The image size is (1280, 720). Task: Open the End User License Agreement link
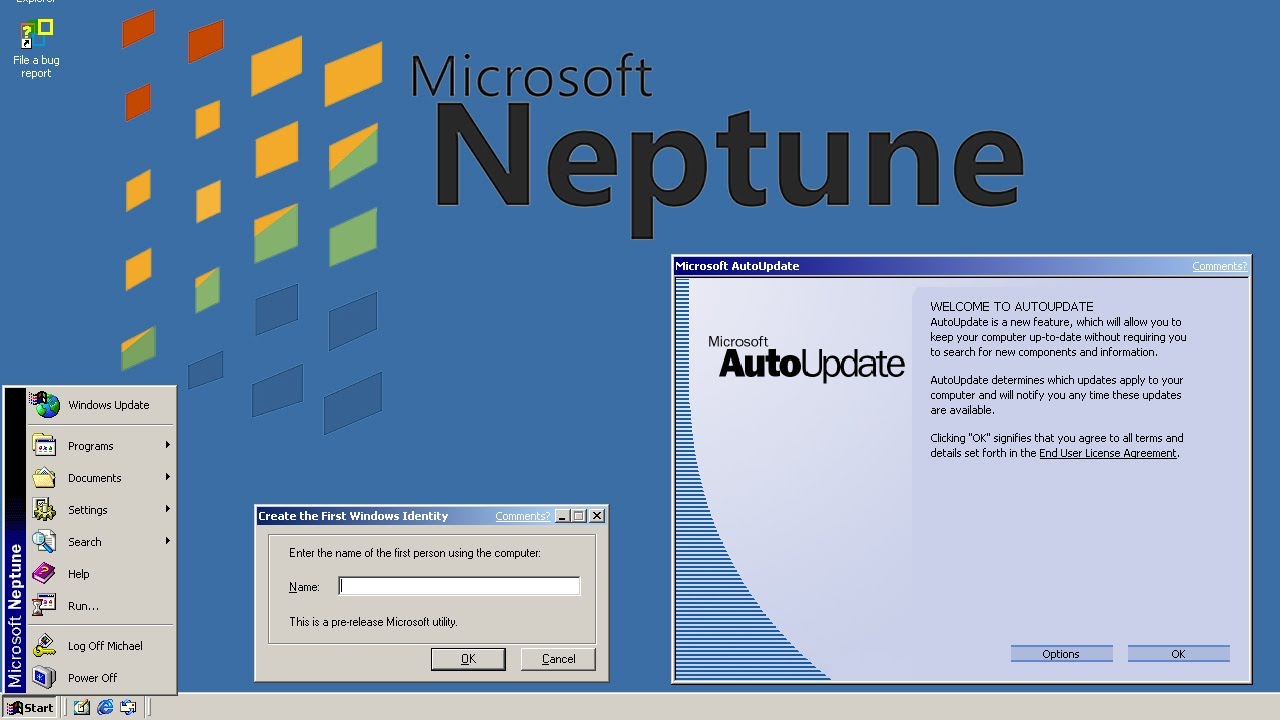[x=1108, y=453]
